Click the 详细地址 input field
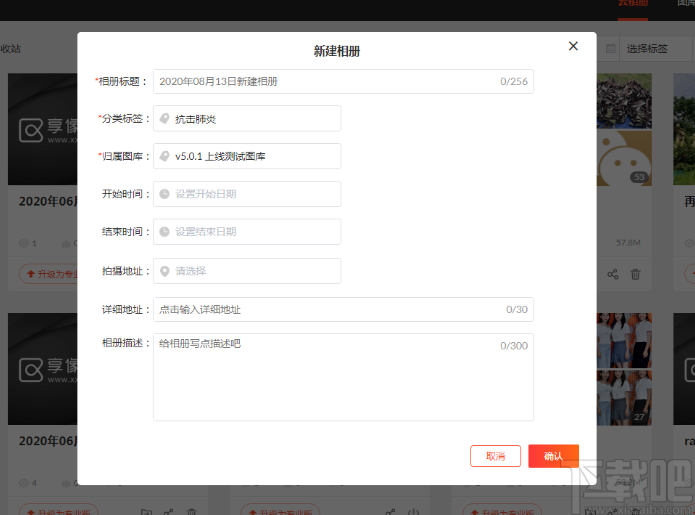695x515 pixels. click(343, 309)
